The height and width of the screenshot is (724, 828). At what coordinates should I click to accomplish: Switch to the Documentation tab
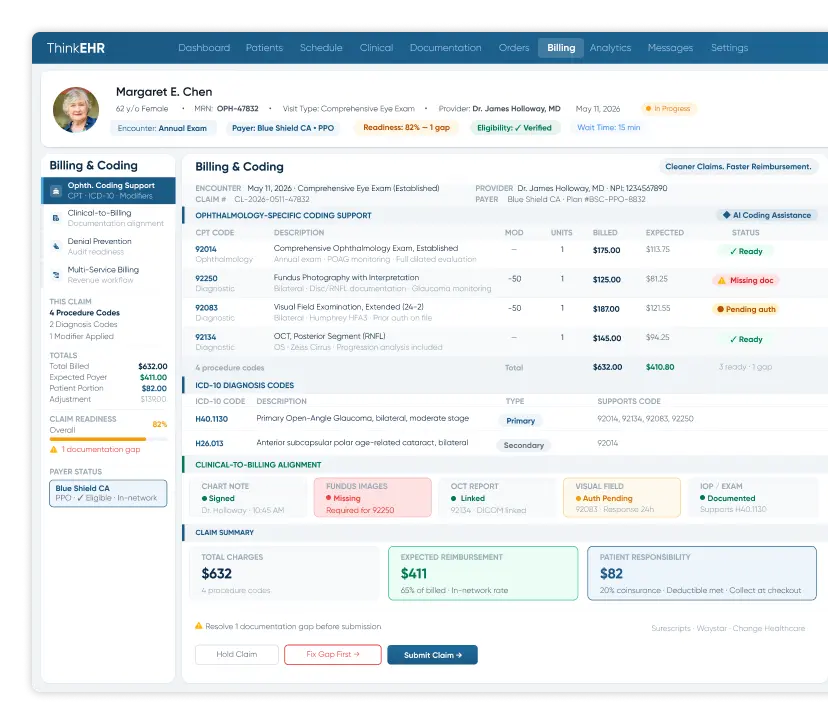tap(446, 48)
